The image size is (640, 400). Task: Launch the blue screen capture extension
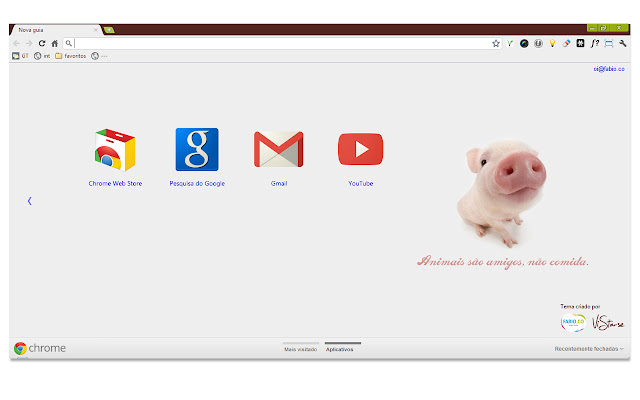coord(609,43)
